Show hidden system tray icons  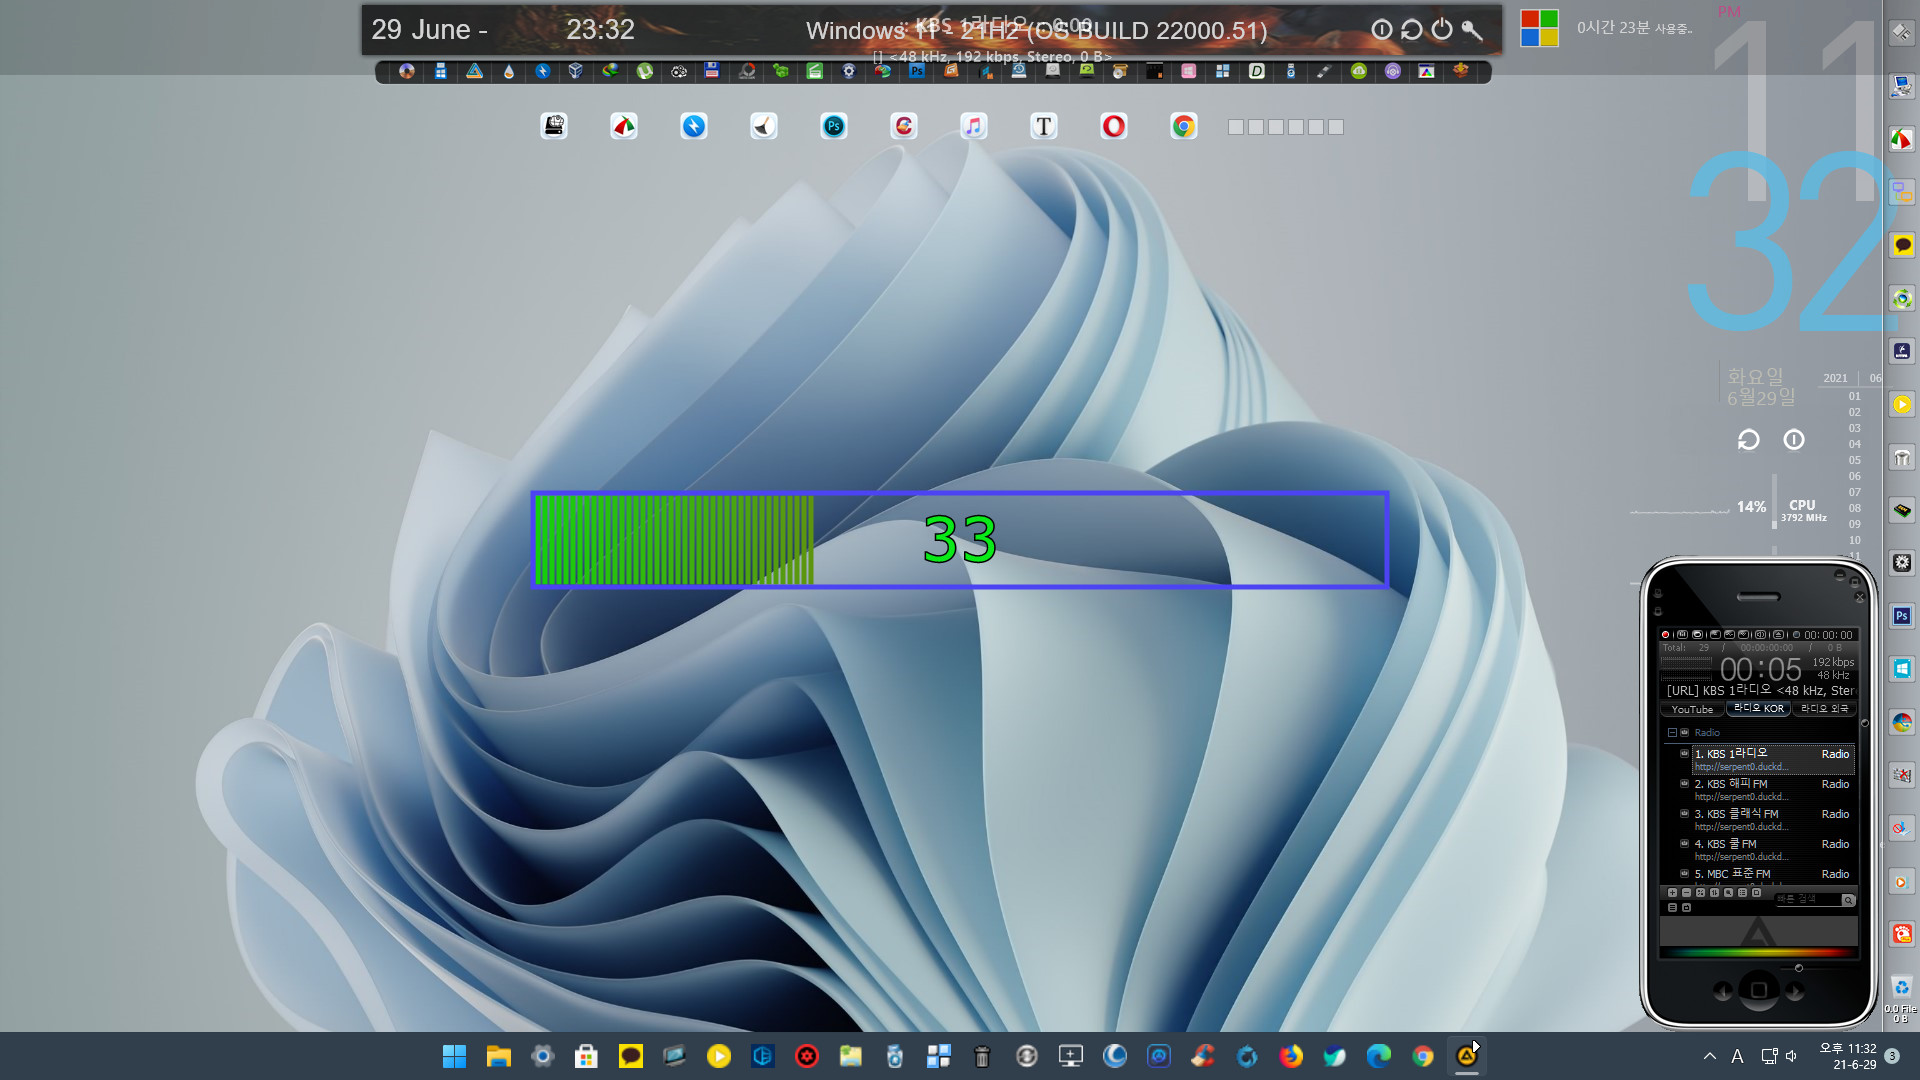pos(1709,1056)
